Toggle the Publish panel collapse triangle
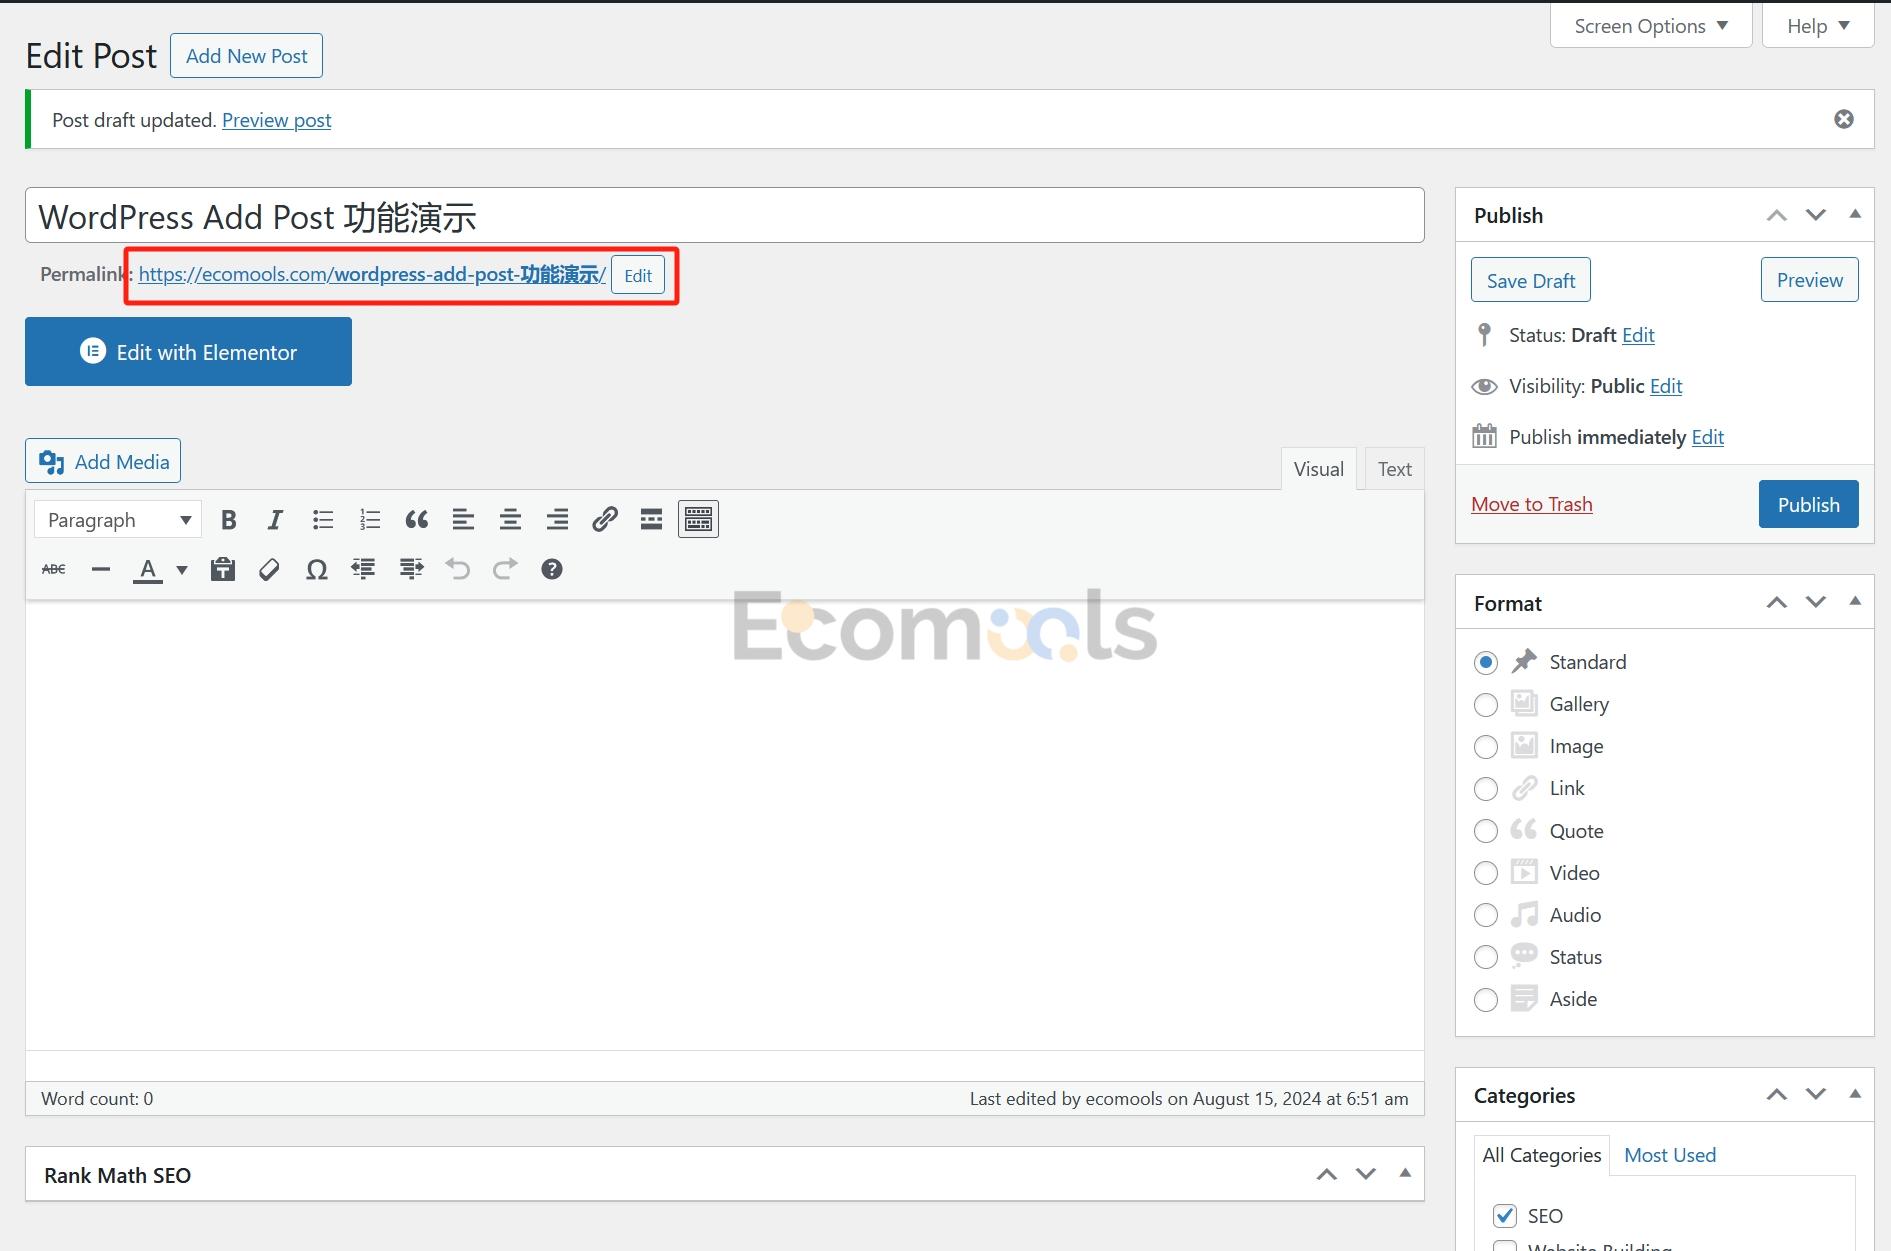The width and height of the screenshot is (1891, 1251). click(x=1855, y=215)
